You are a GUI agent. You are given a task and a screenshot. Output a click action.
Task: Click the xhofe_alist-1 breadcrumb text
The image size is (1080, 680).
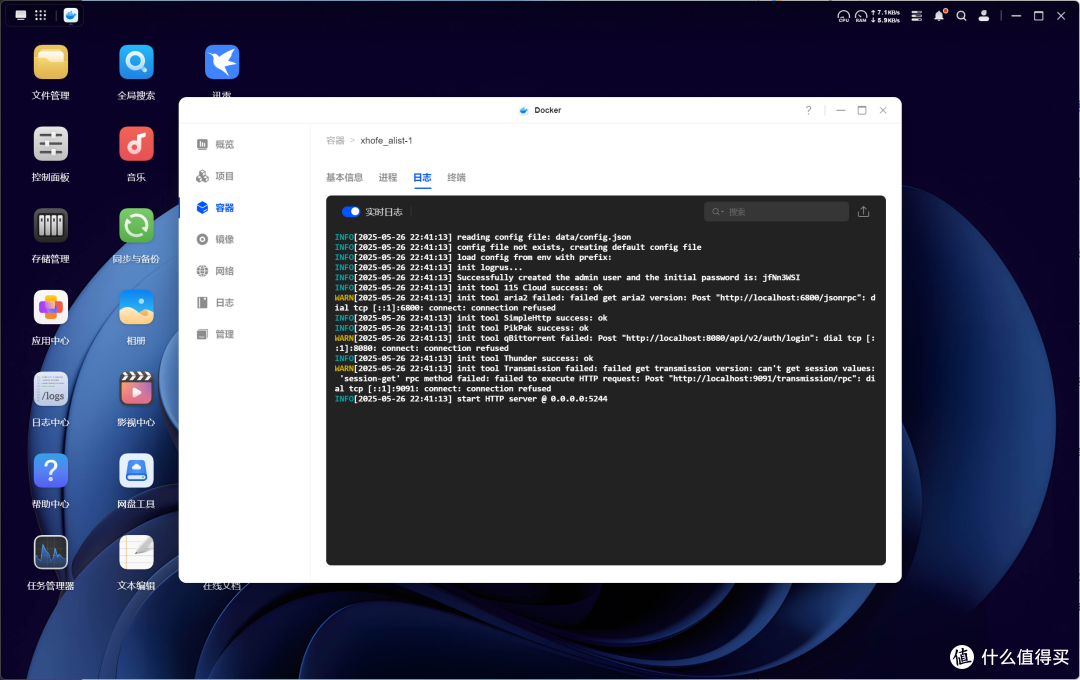pyautogui.click(x=386, y=141)
